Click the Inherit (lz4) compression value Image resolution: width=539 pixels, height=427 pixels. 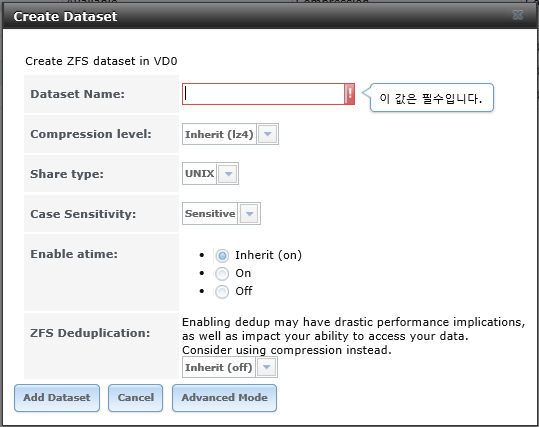[219, 134]
